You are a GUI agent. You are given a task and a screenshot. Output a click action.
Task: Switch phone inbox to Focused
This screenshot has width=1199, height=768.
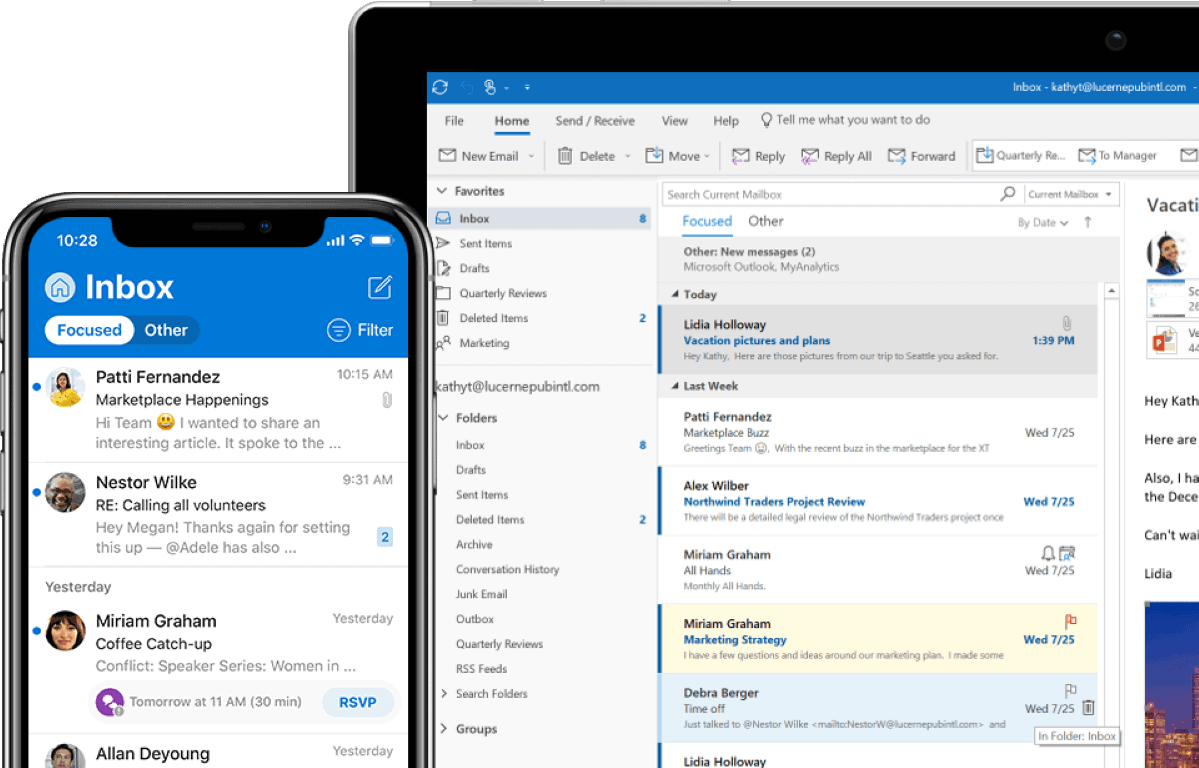[x=89, y=330]
